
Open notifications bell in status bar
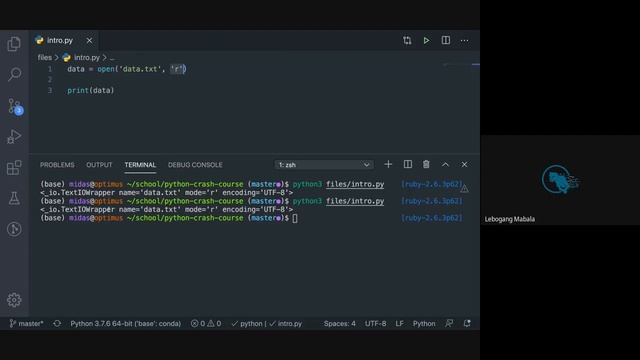(467, 323)
